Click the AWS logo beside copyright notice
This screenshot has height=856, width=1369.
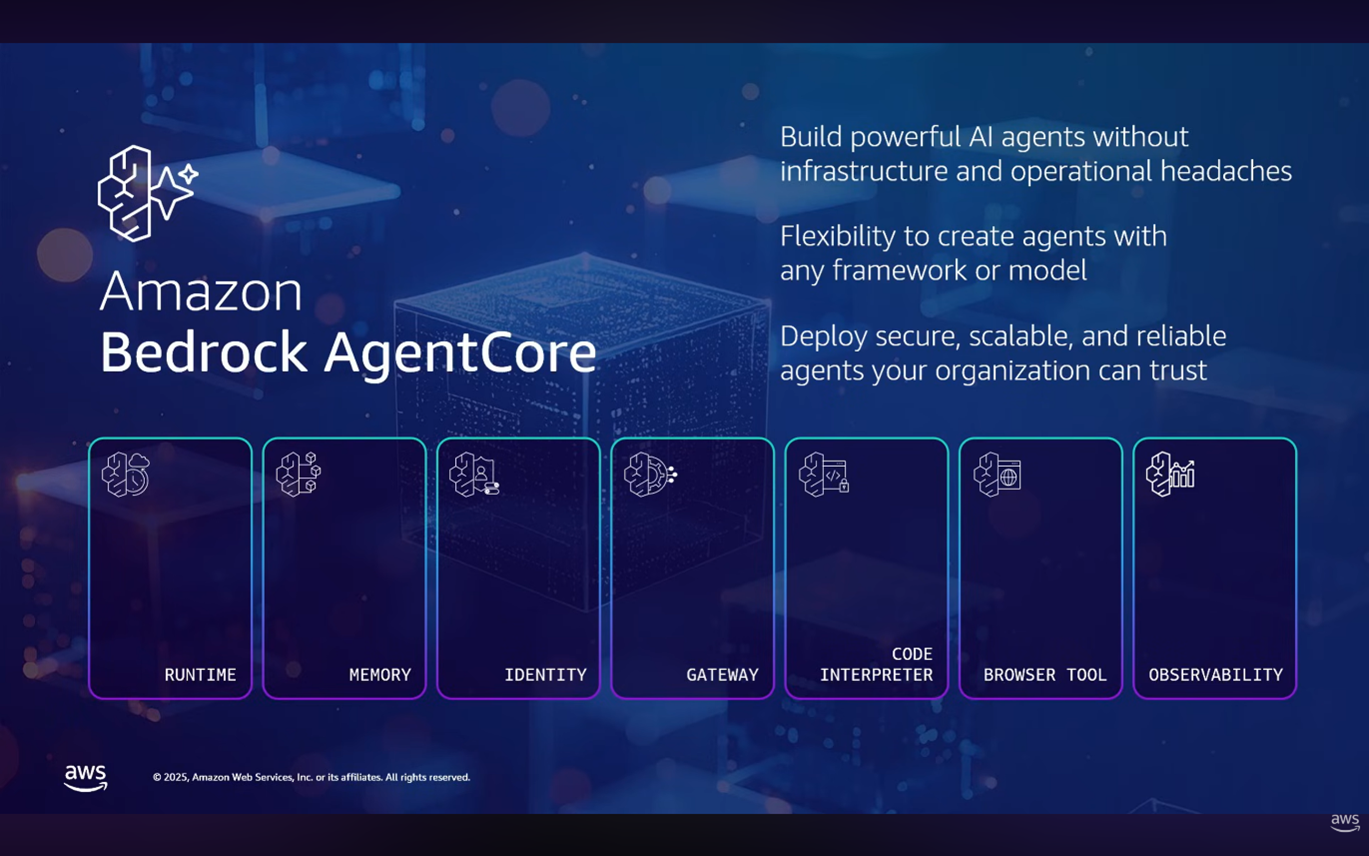(86, 778)
